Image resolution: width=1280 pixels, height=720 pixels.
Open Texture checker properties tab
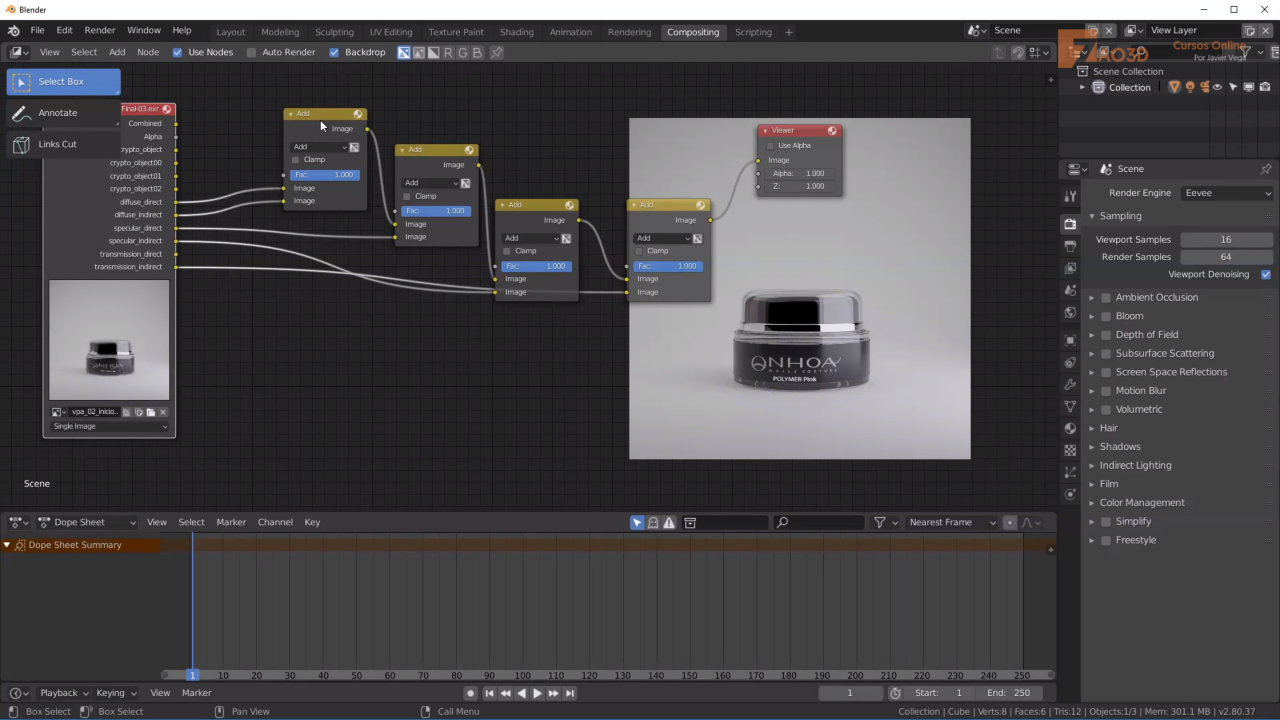(x=1070, y=450)
